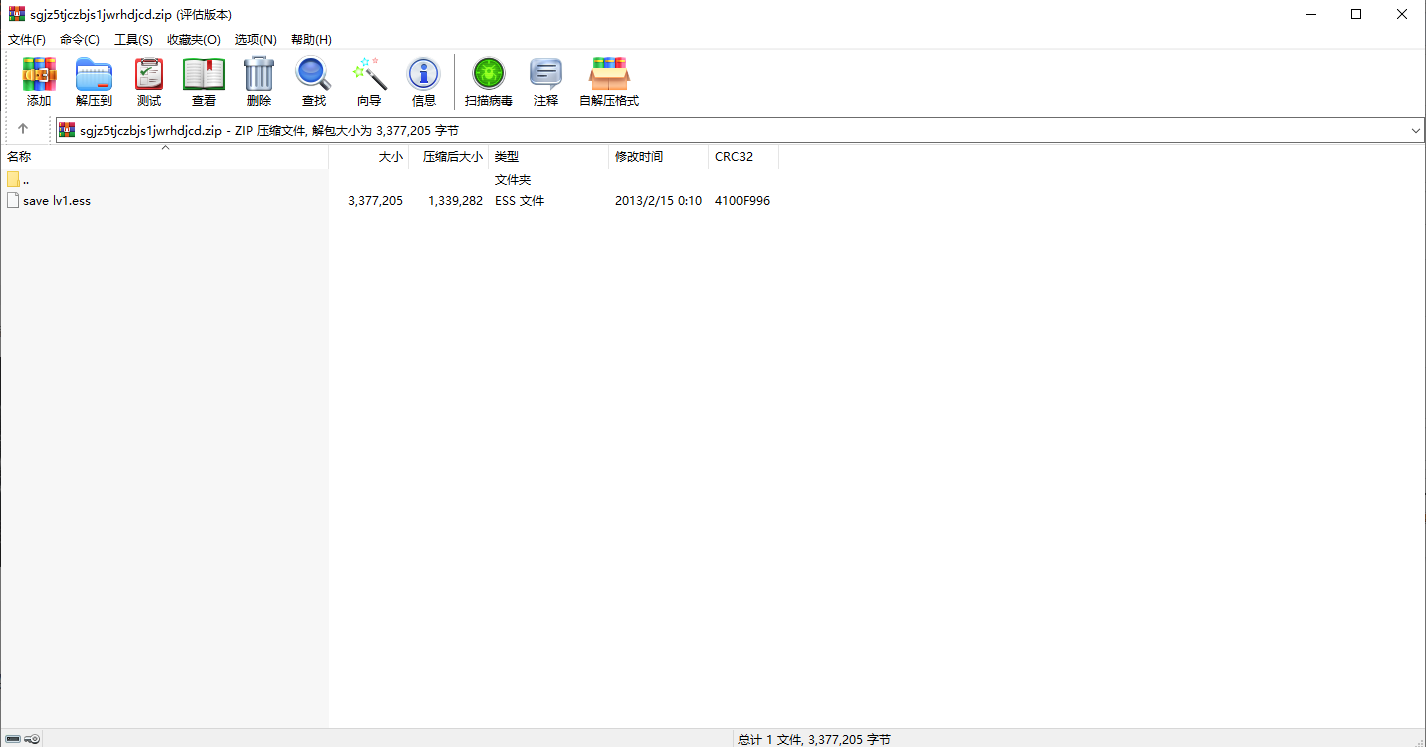Open the 工具(S) menu
The width and height of the screenshot is (1426, 747).
133,39
